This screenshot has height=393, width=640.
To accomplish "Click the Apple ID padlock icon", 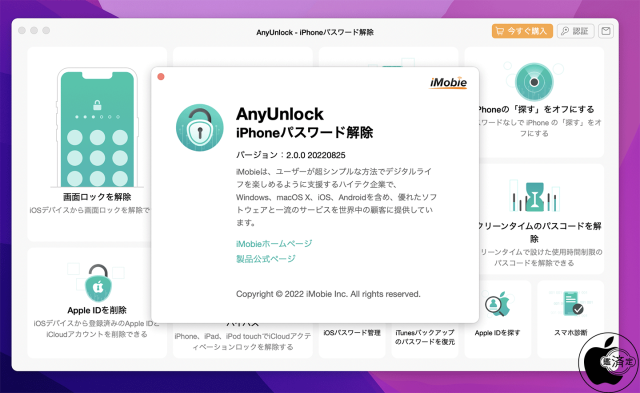I will coord(98,283).
